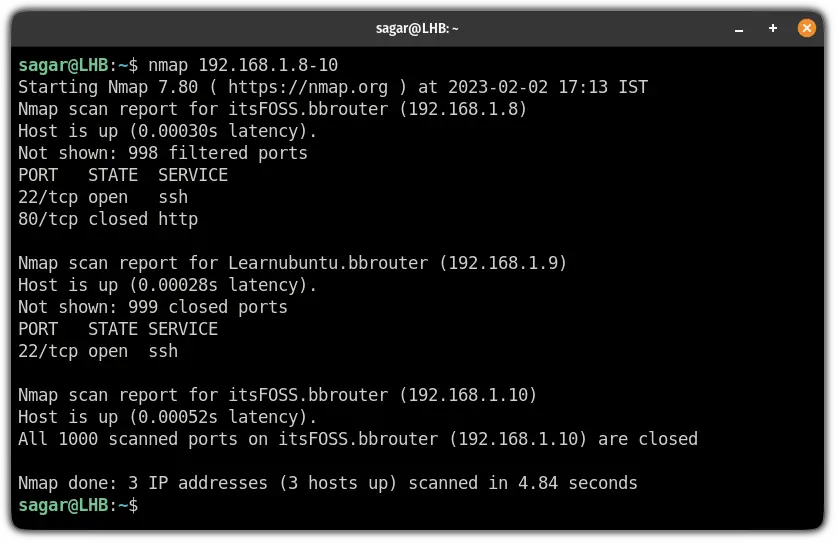Close the terminal with the orange X
Image resolution: width=837 pixels, height=543 pixels.
coord(807,28)
